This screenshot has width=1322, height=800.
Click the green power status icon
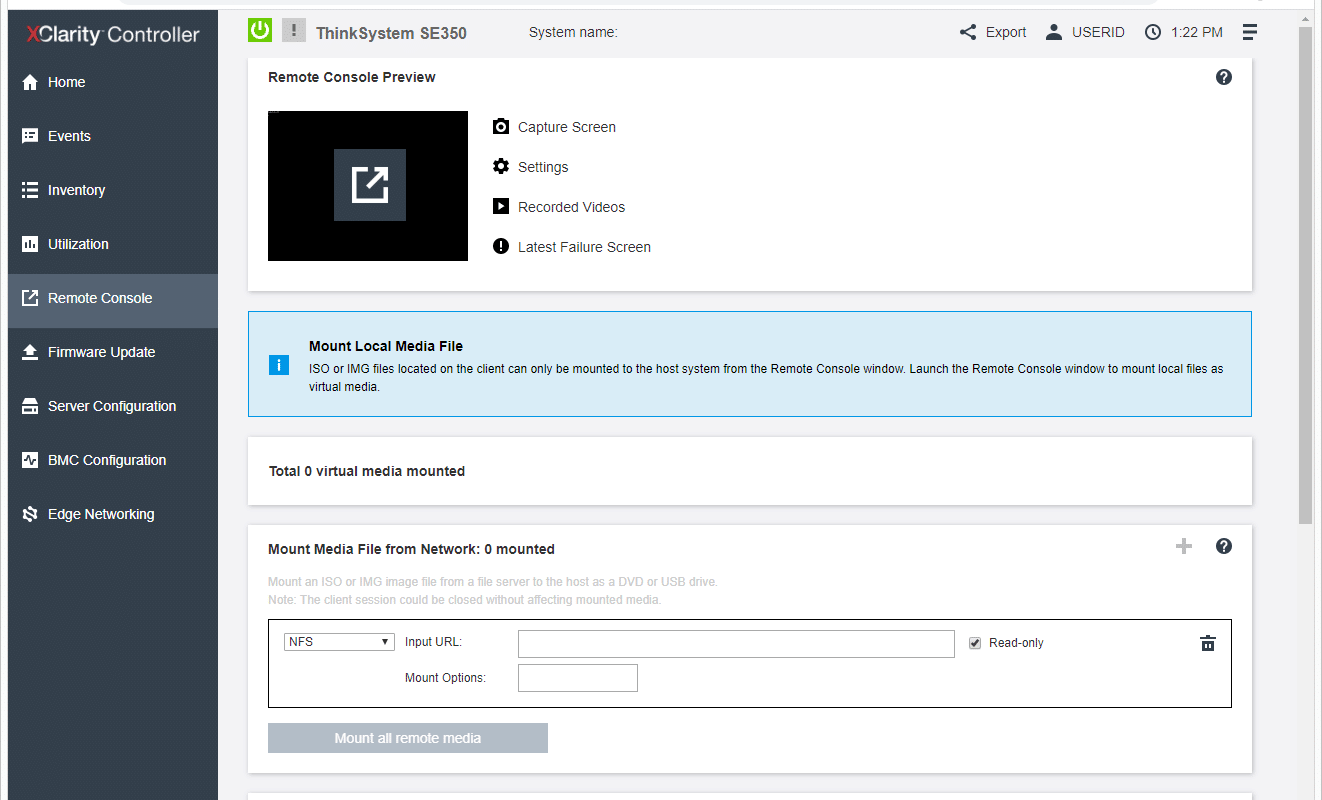pos(260,30)
